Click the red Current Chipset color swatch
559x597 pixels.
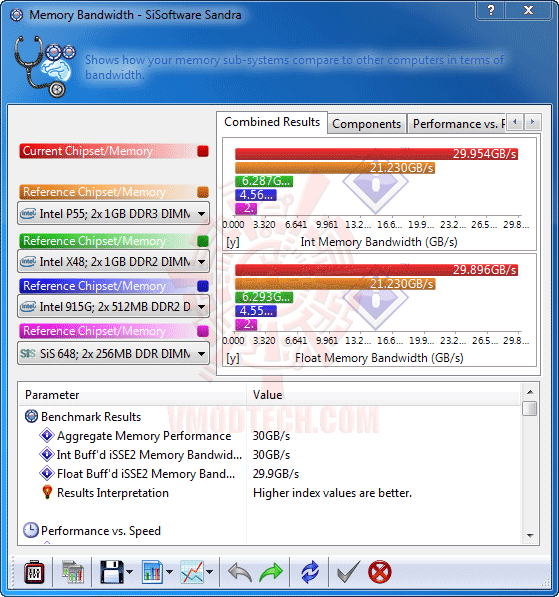(203, 151)
